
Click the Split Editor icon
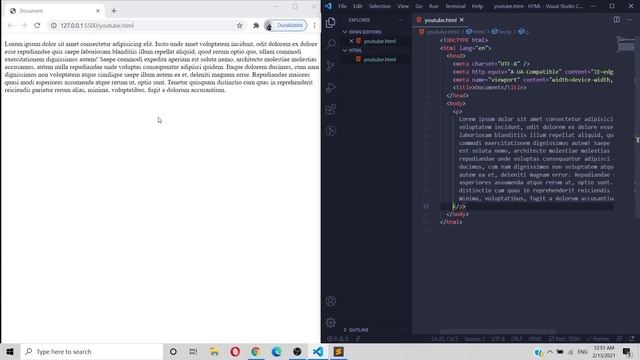point(617,20)
